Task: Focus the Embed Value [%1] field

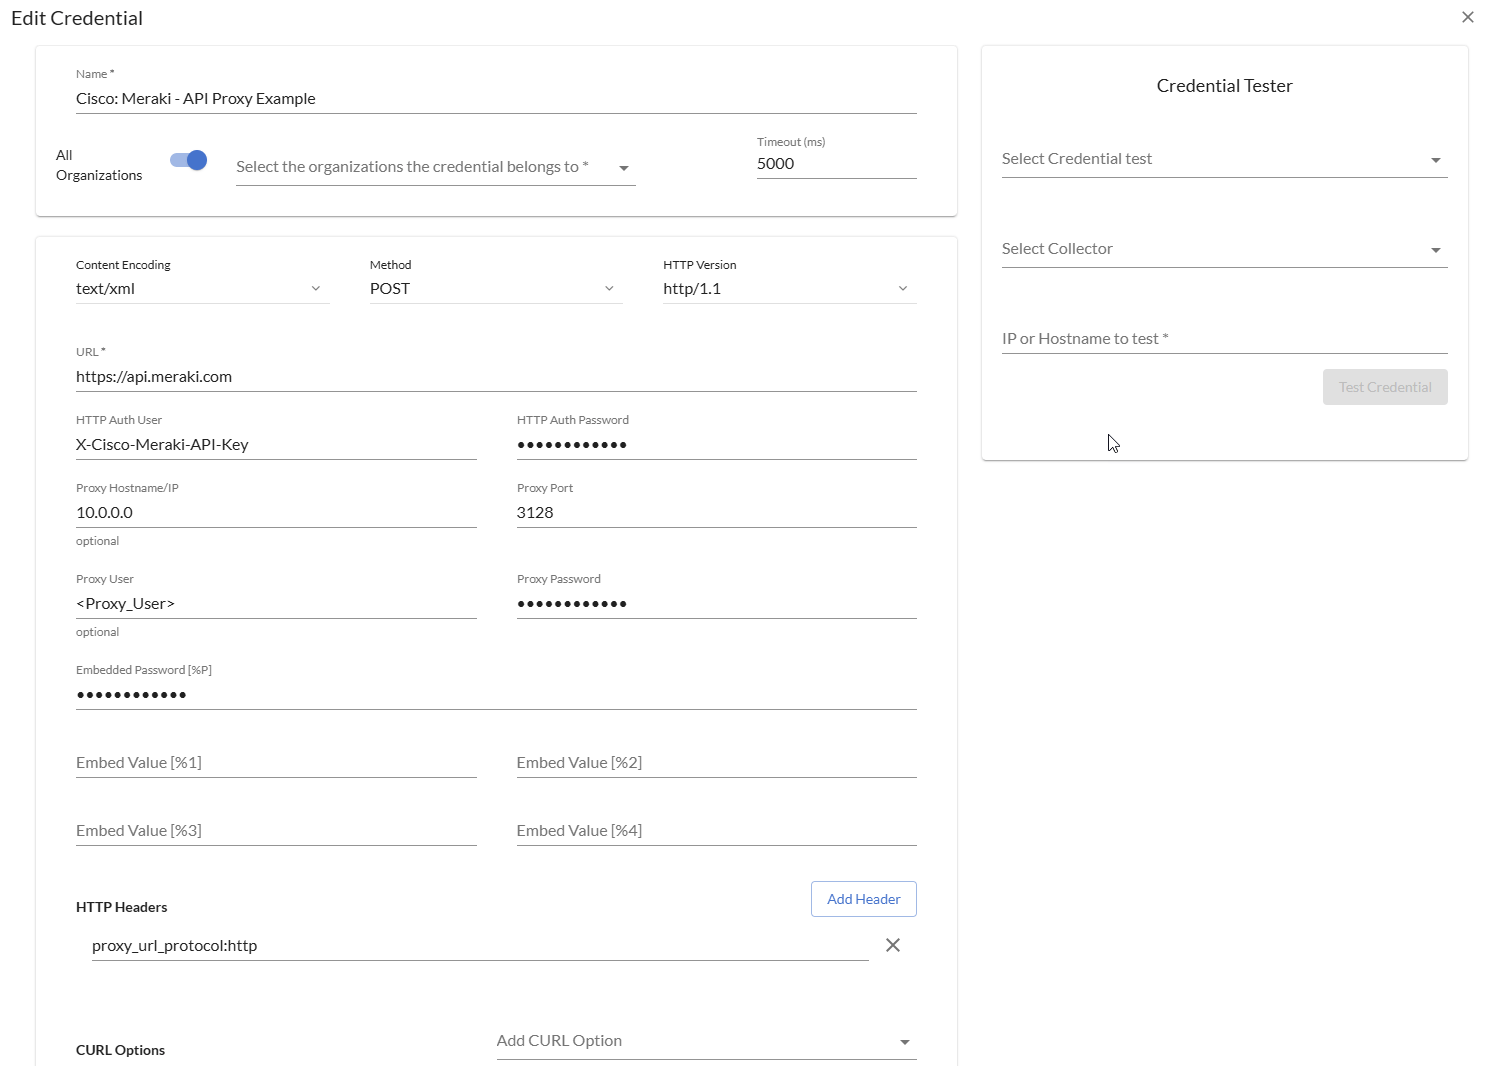Action: click(275, 763)
